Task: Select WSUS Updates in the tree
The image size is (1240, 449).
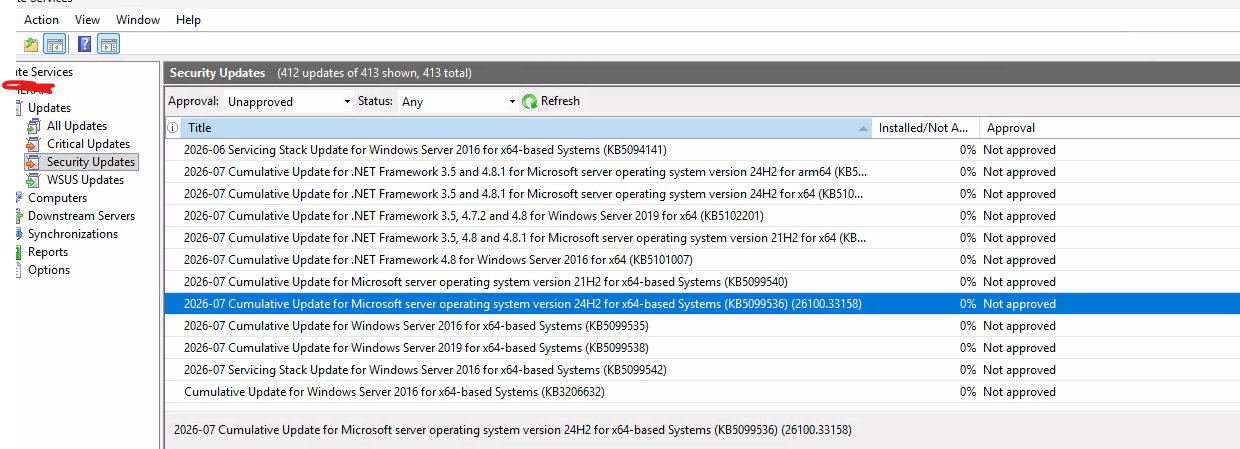Action: 85,180
